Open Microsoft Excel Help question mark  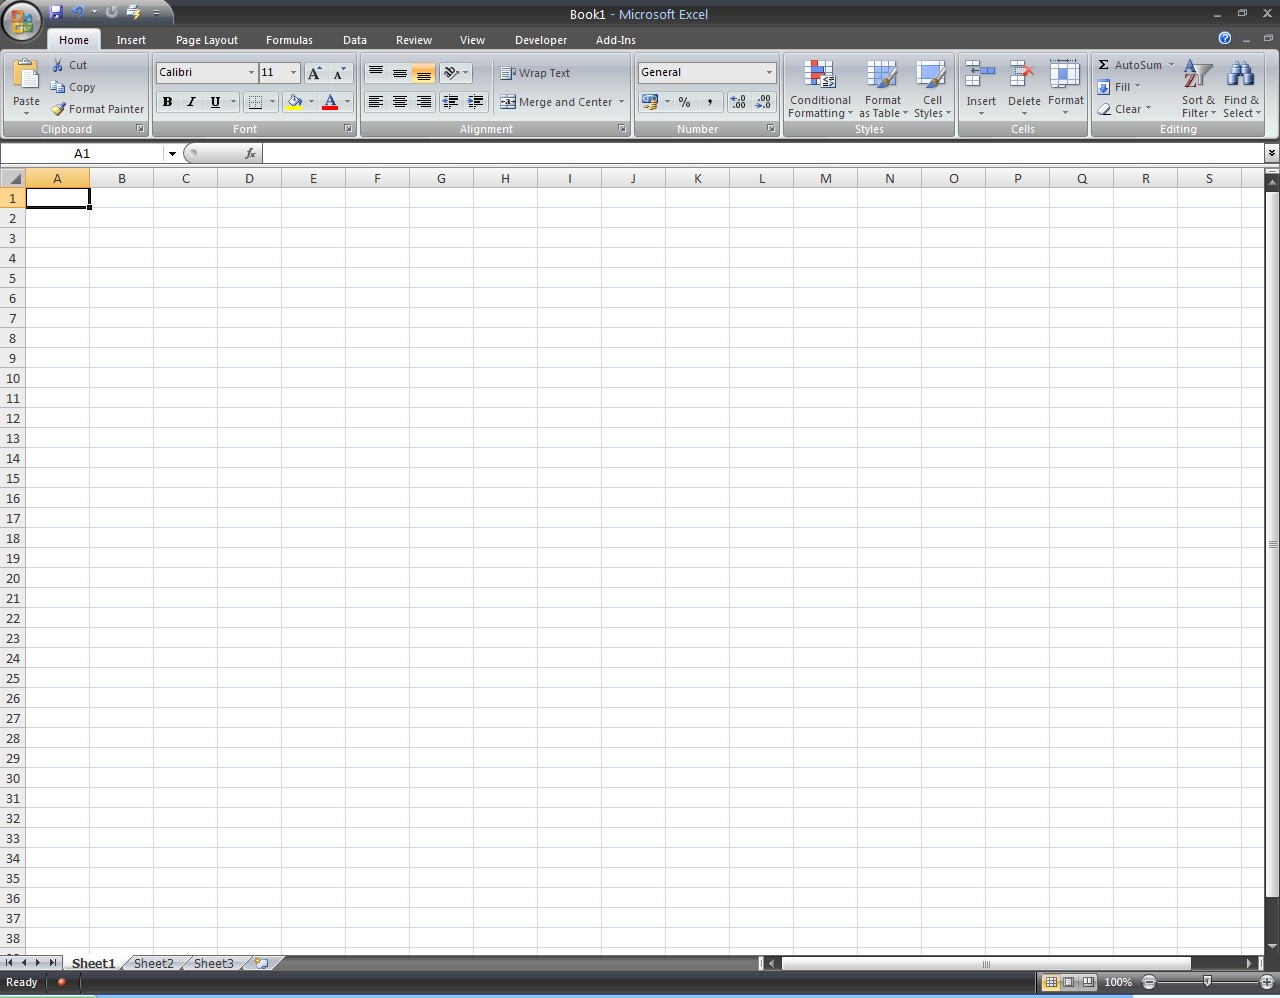pos(1225,38)
